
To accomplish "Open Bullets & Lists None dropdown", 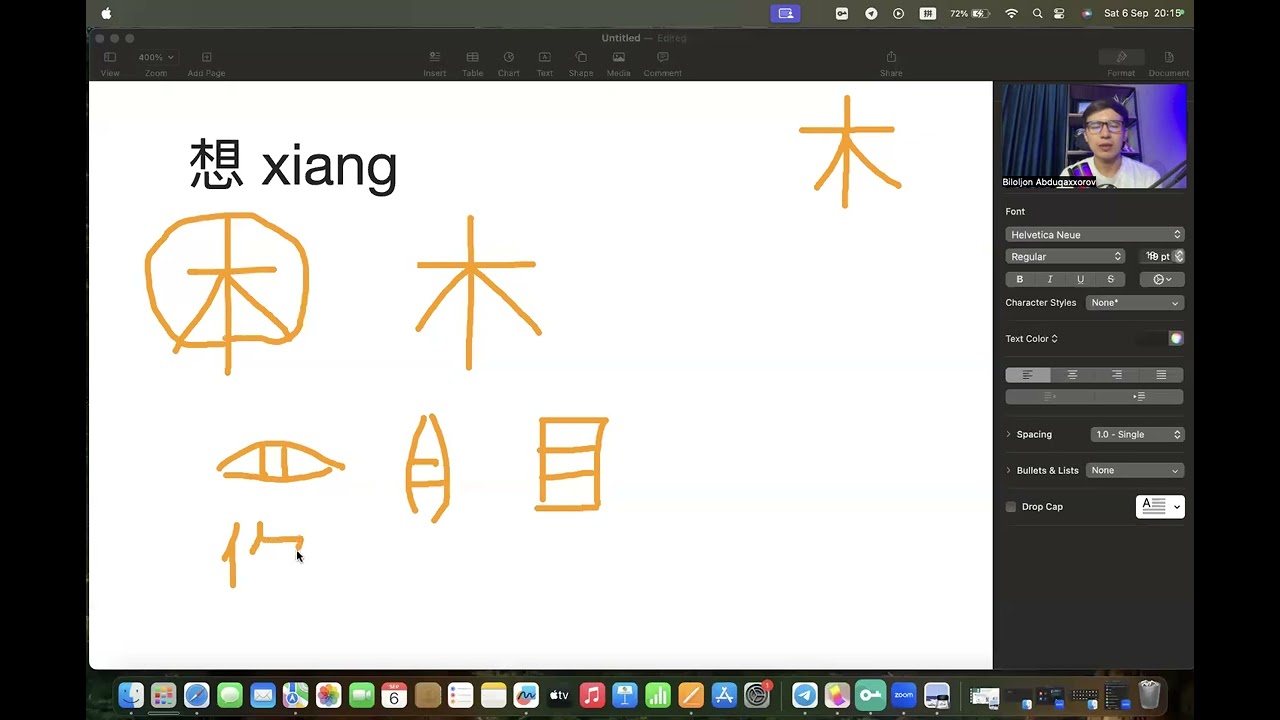I will 1135,470.
